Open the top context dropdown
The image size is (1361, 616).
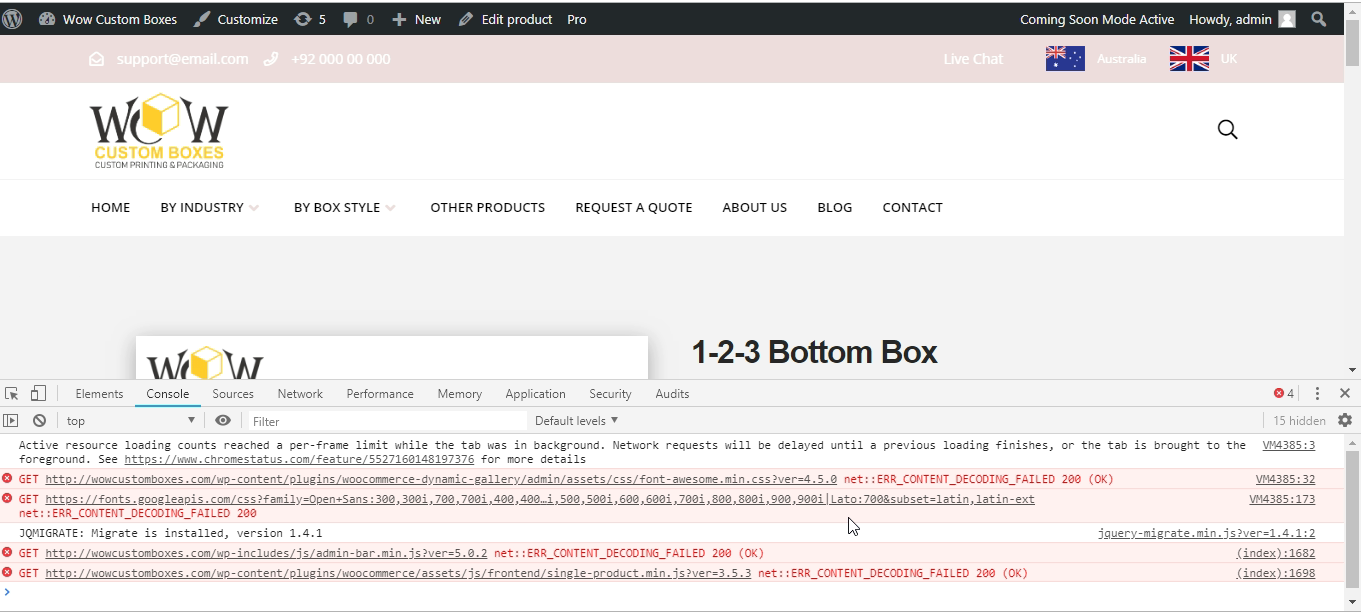tap(130, 421)
